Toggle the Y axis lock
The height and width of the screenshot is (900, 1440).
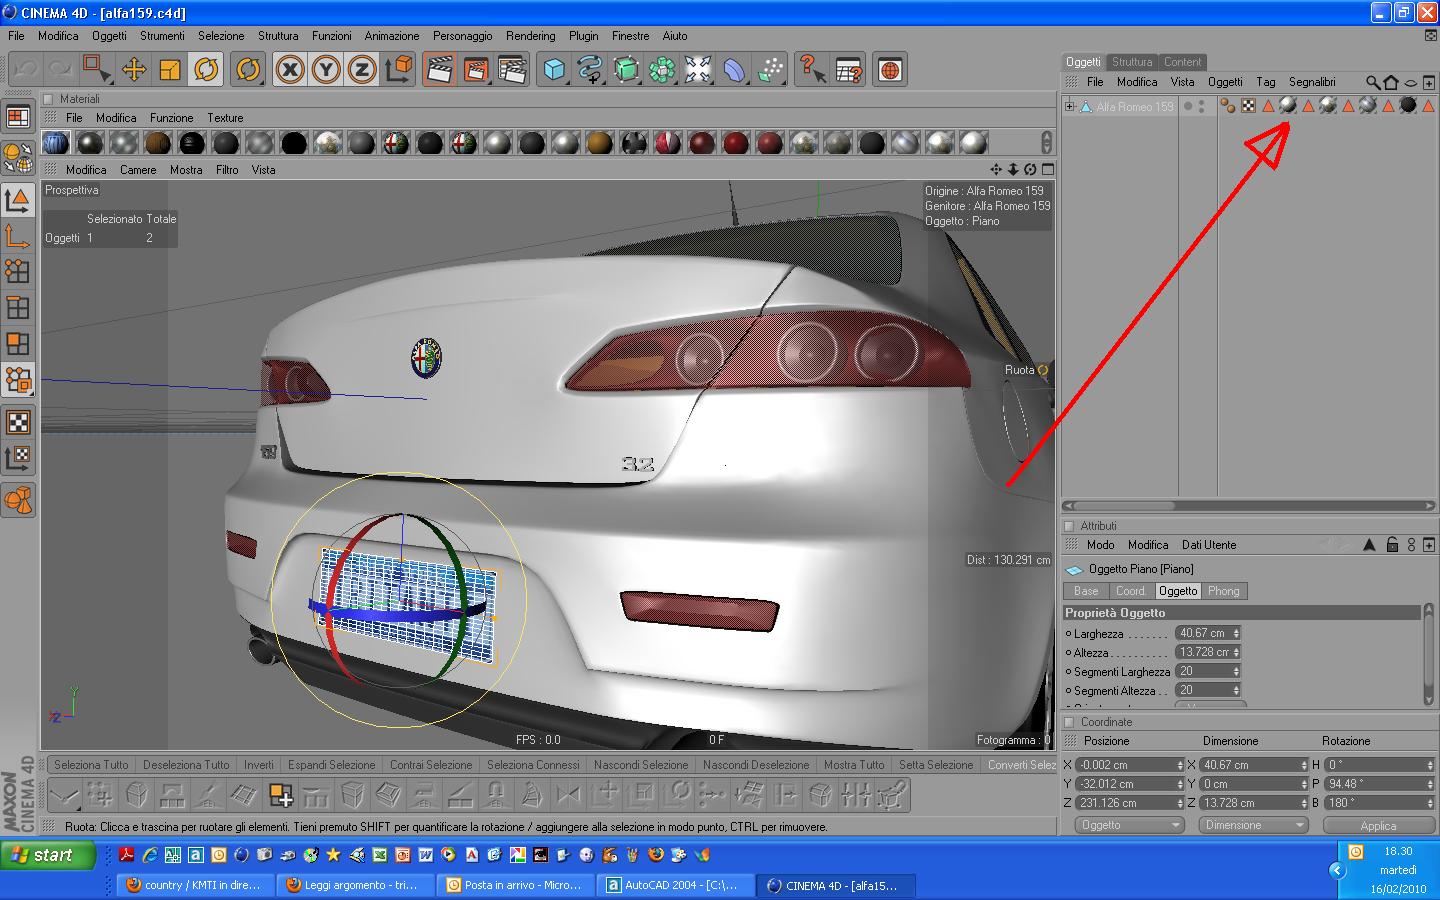(x=326, y=69)
